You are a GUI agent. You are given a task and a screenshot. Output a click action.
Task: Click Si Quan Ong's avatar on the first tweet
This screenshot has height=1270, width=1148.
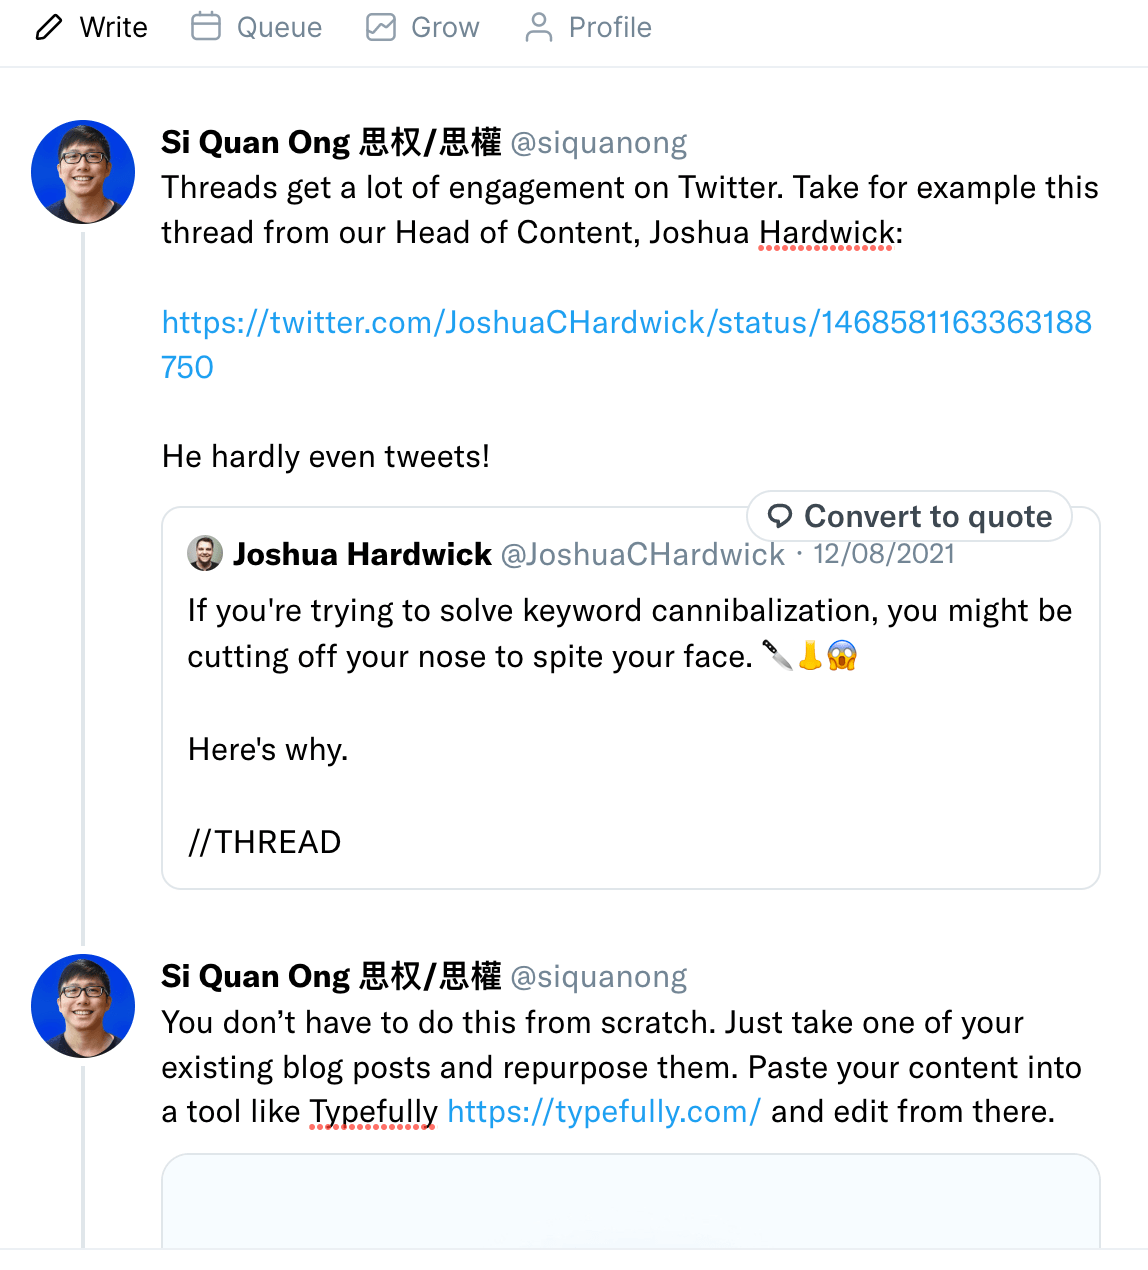pos(83,171)
